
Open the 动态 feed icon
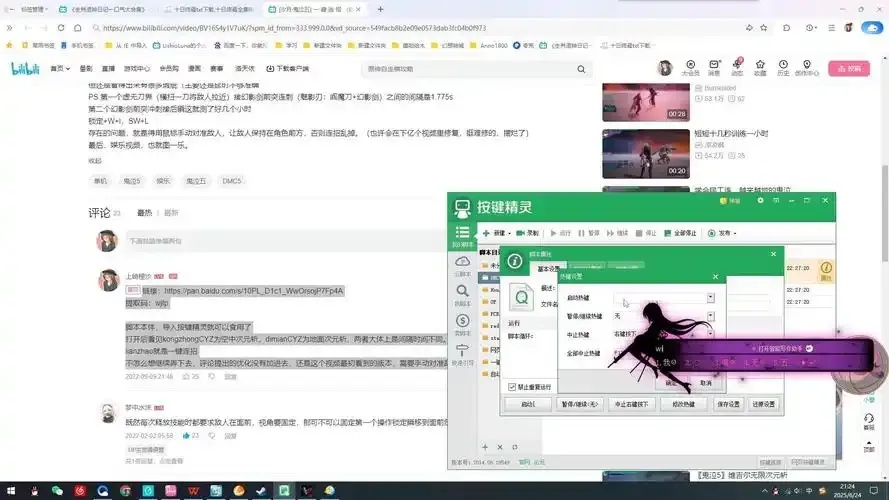pyautogui.click(x=737, y=68)
